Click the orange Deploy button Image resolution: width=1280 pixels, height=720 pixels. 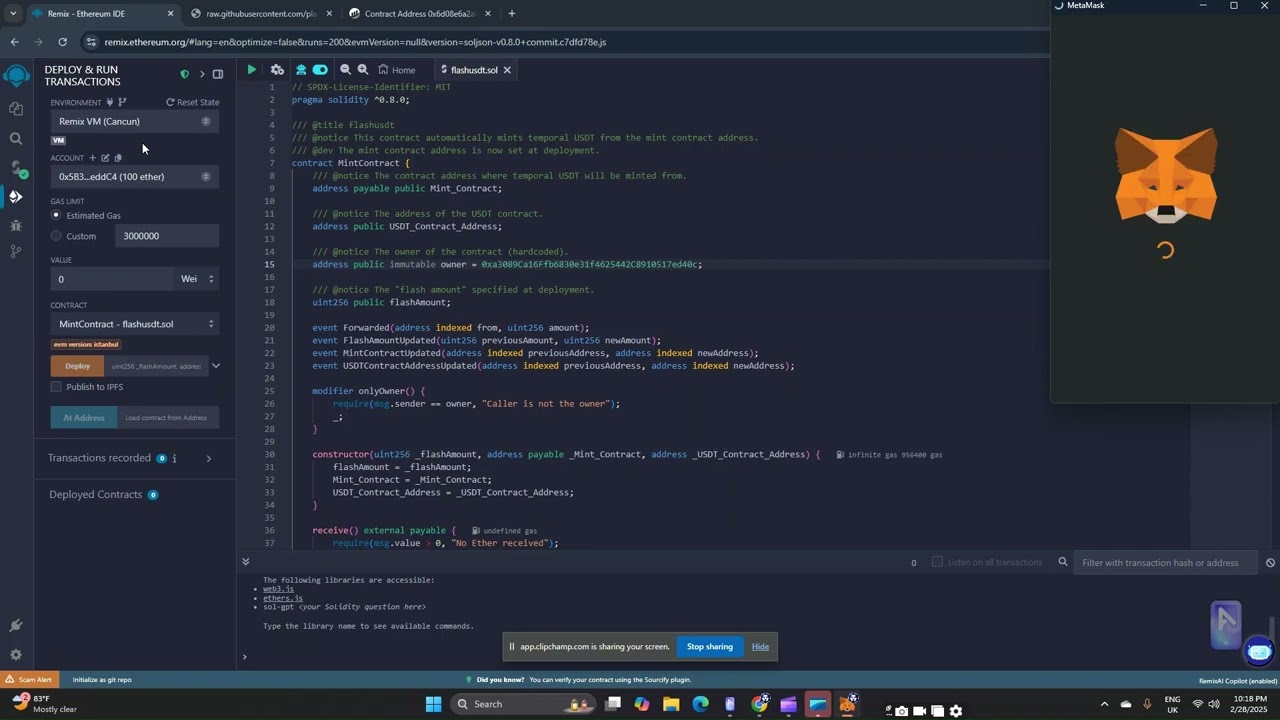(78, 366)
